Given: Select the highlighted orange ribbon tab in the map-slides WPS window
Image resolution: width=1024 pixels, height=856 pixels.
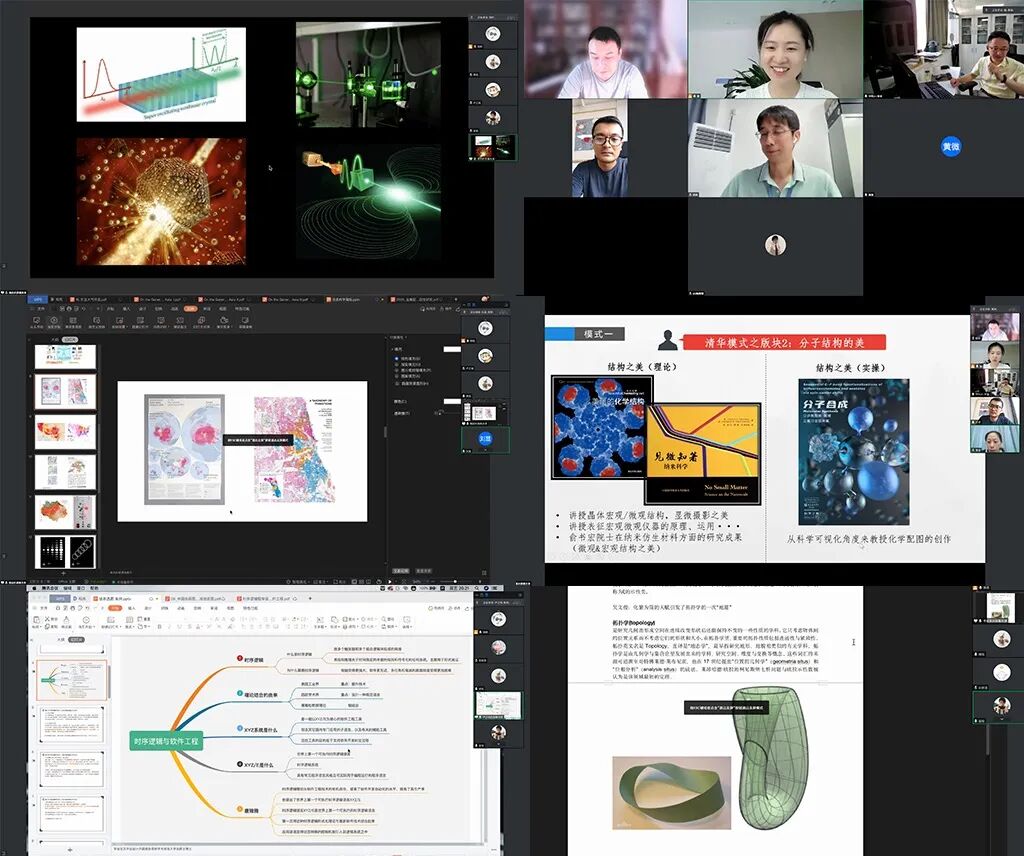Looking at the screenshot, I should [x=191, y=308].
